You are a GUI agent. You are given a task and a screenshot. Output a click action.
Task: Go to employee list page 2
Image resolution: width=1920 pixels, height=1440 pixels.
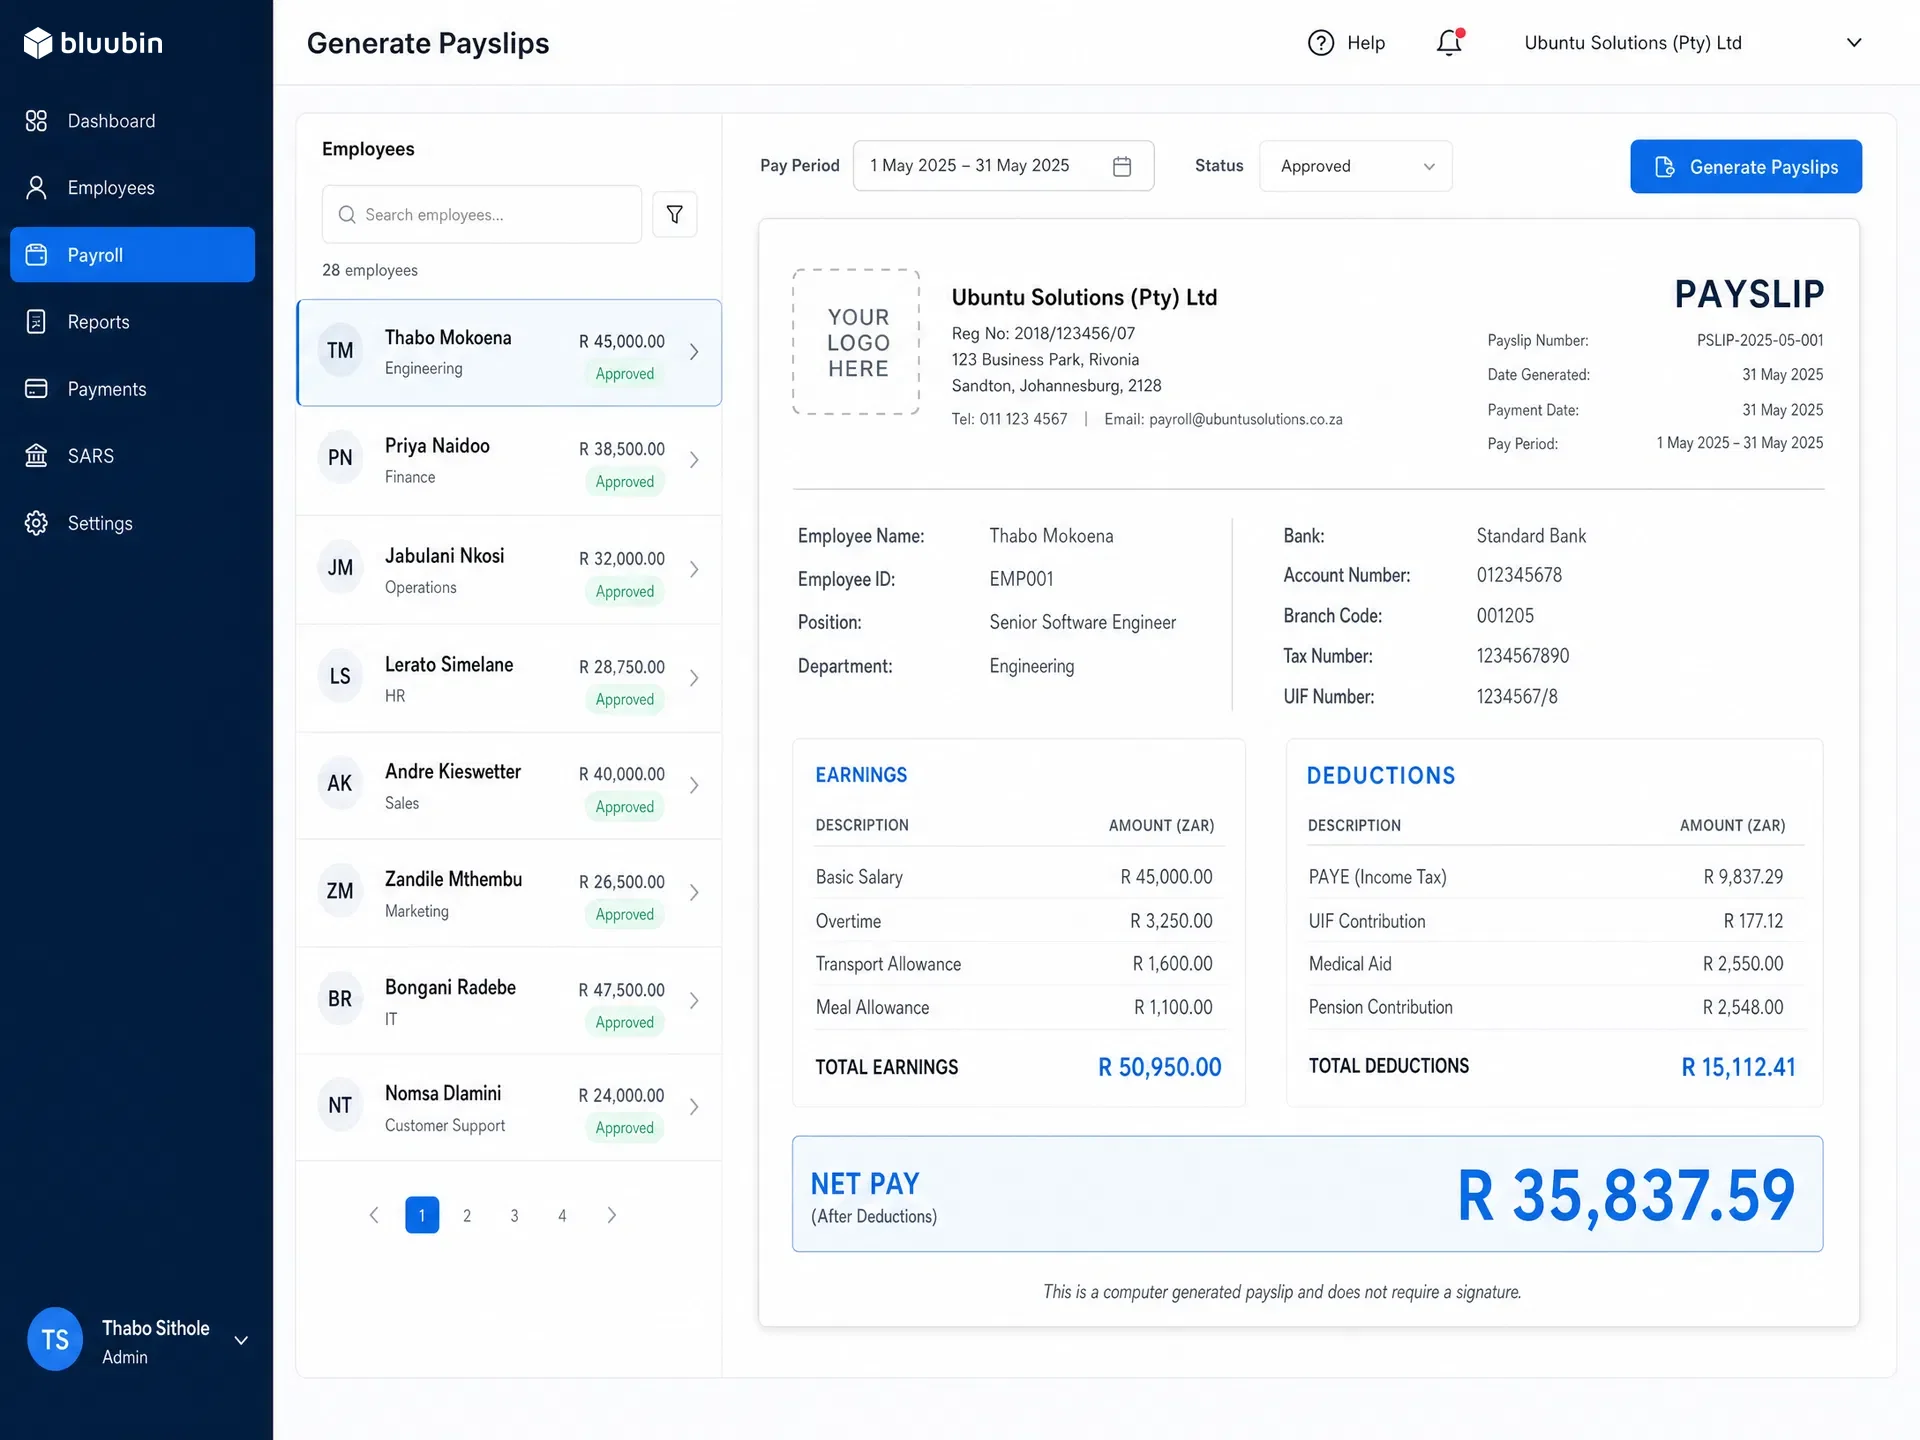coord(467,1215)
